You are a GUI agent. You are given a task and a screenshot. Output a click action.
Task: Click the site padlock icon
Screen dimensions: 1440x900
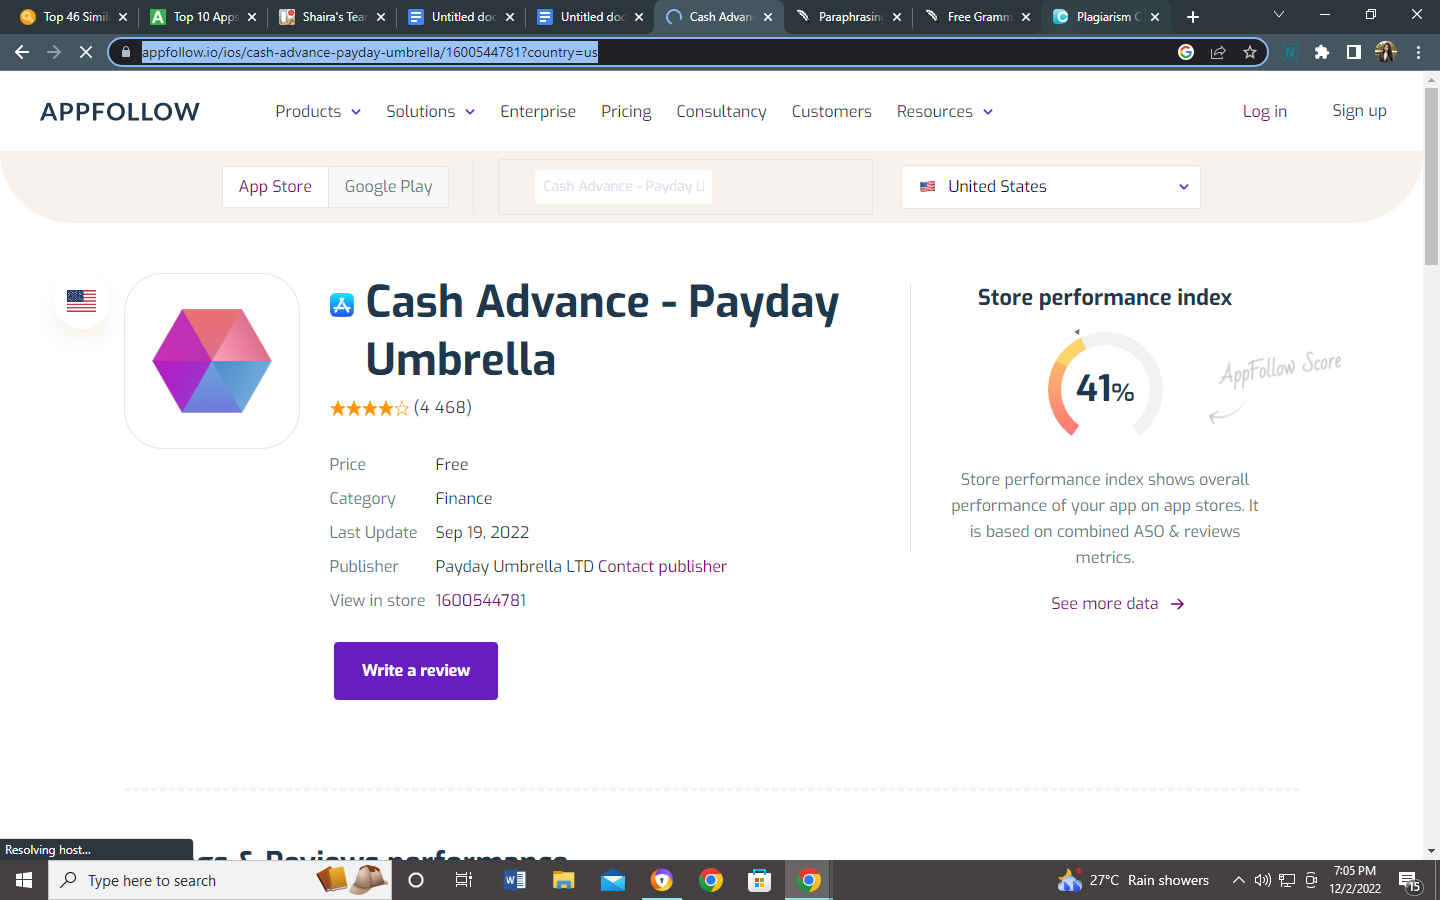126,52
